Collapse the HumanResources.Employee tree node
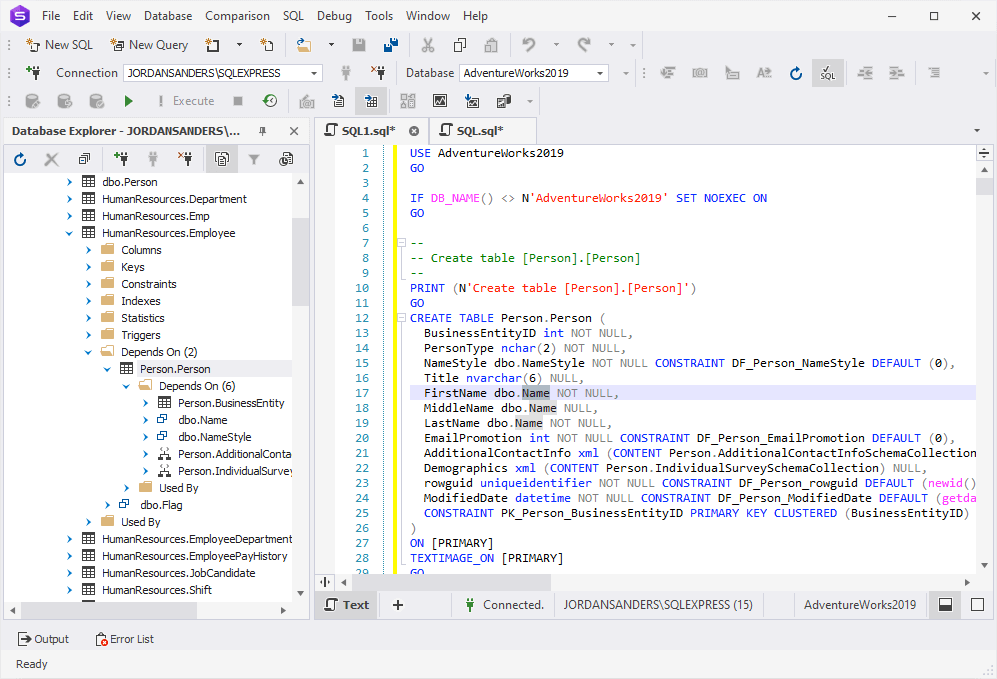This screenshot has height=679, width=997. 69,233
